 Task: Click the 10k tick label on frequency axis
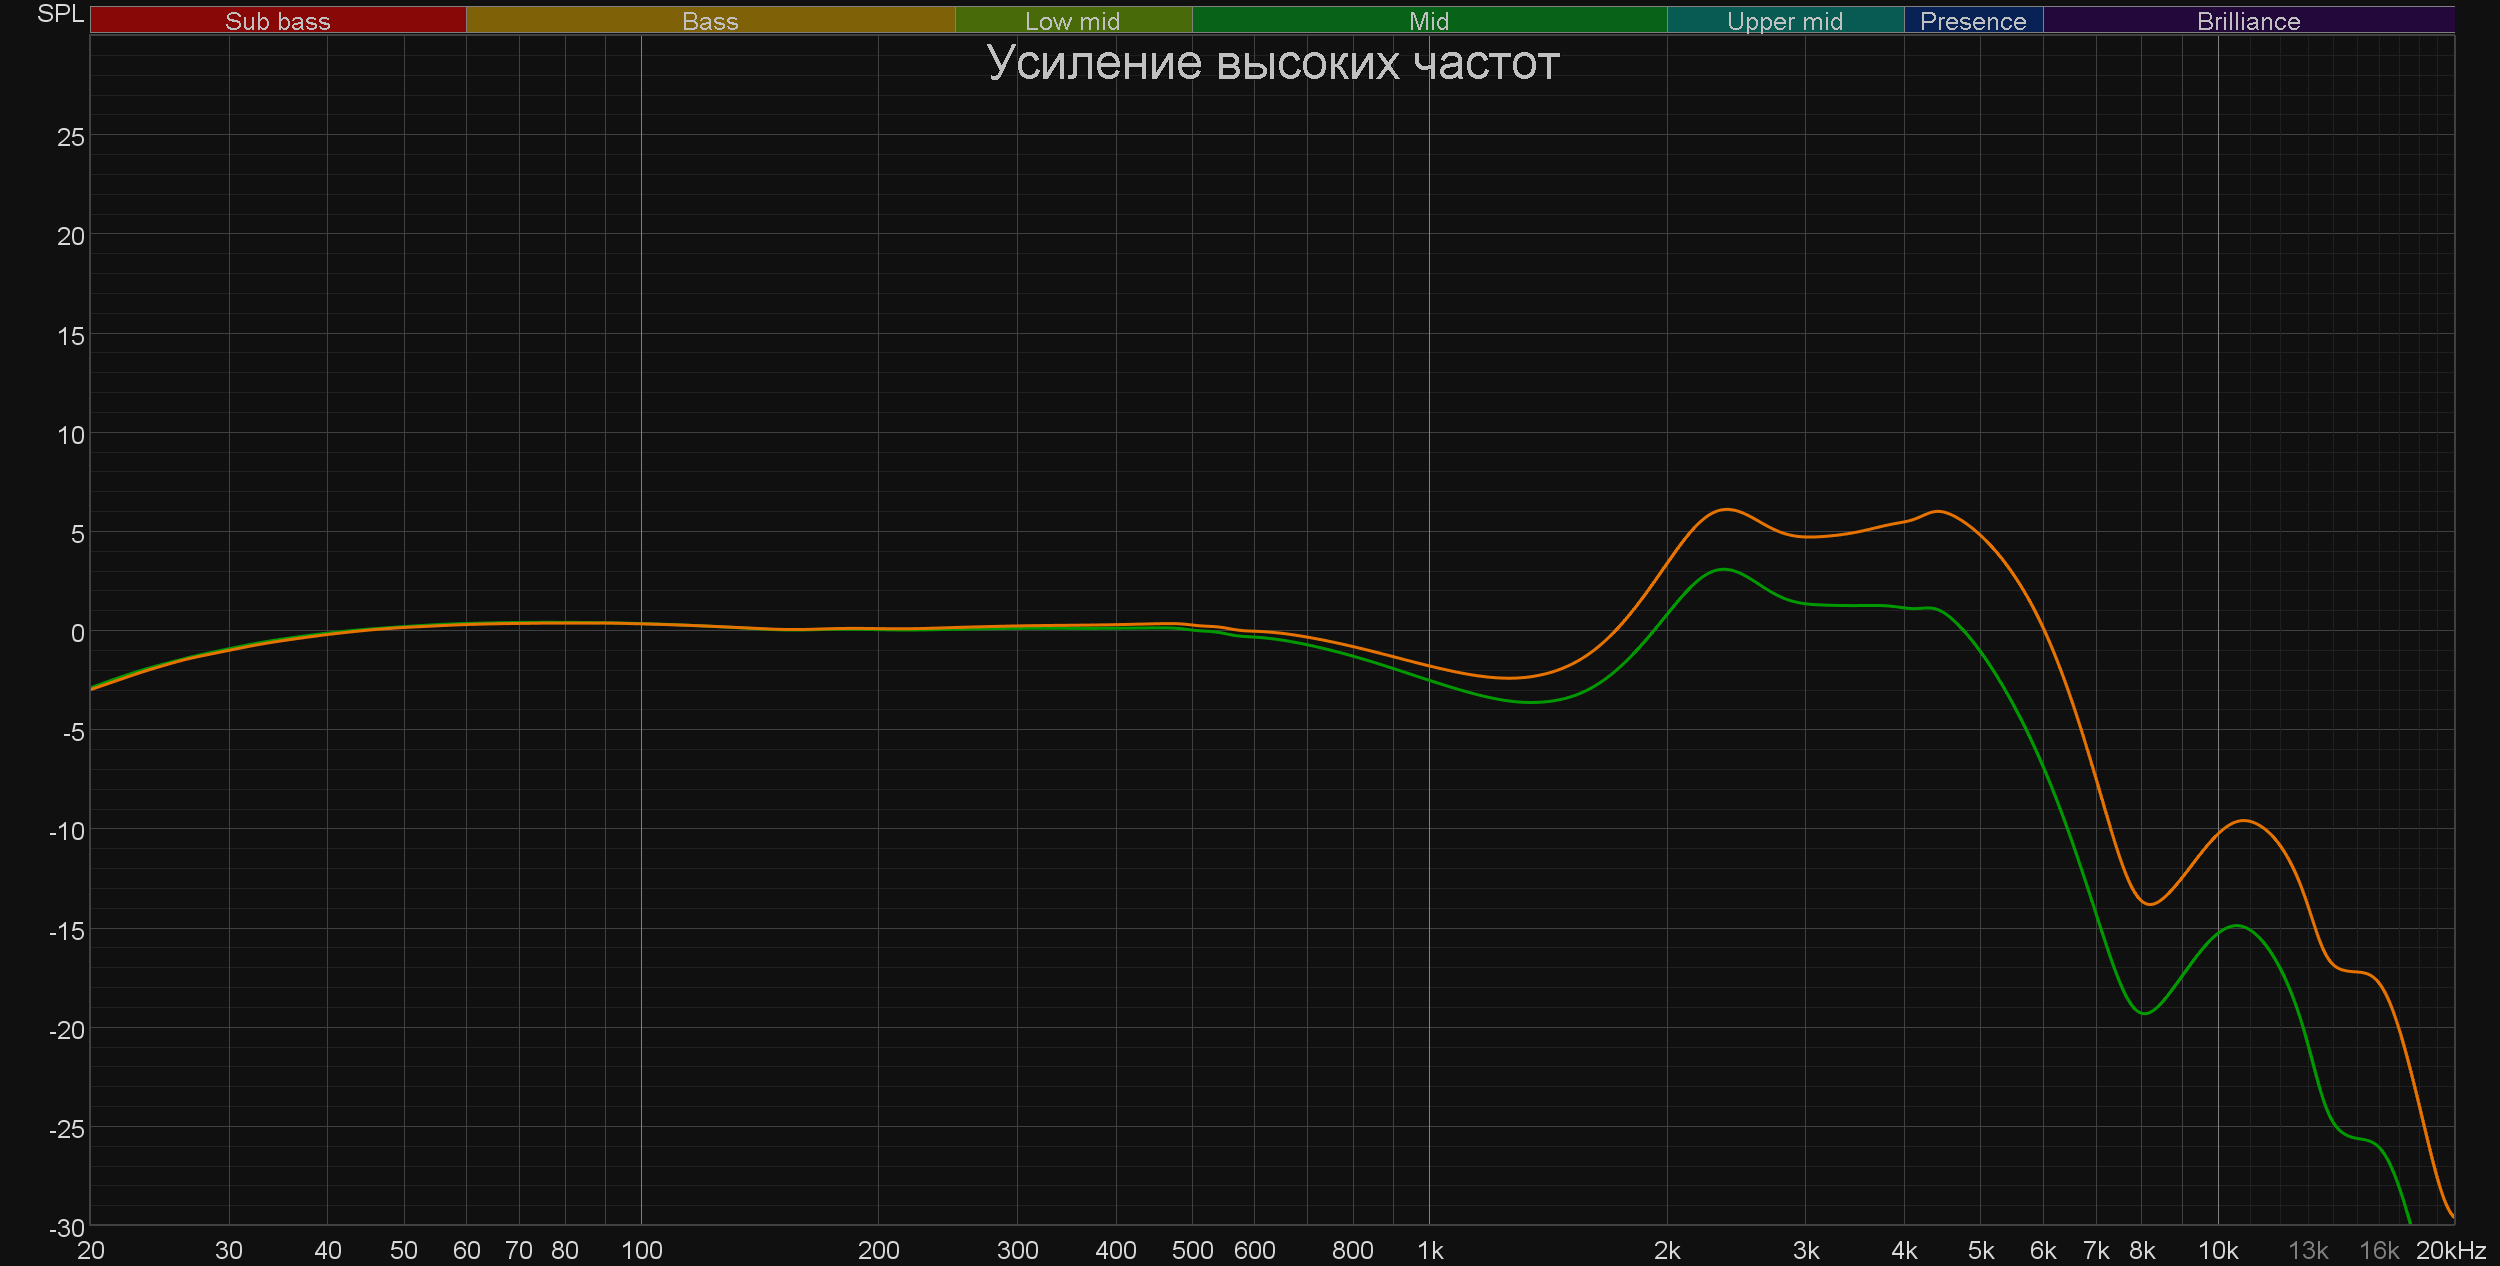point(2217,1250)
